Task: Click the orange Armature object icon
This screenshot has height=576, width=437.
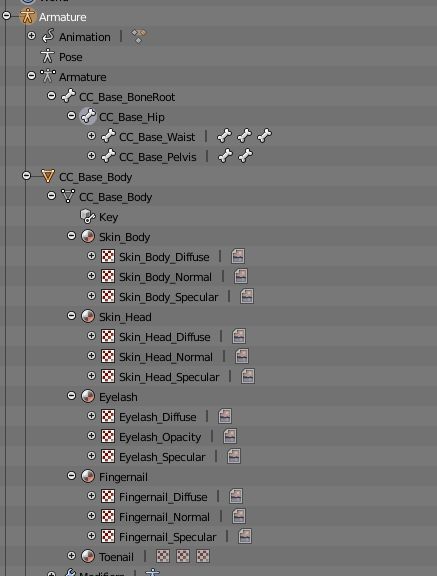Action: 28,16
